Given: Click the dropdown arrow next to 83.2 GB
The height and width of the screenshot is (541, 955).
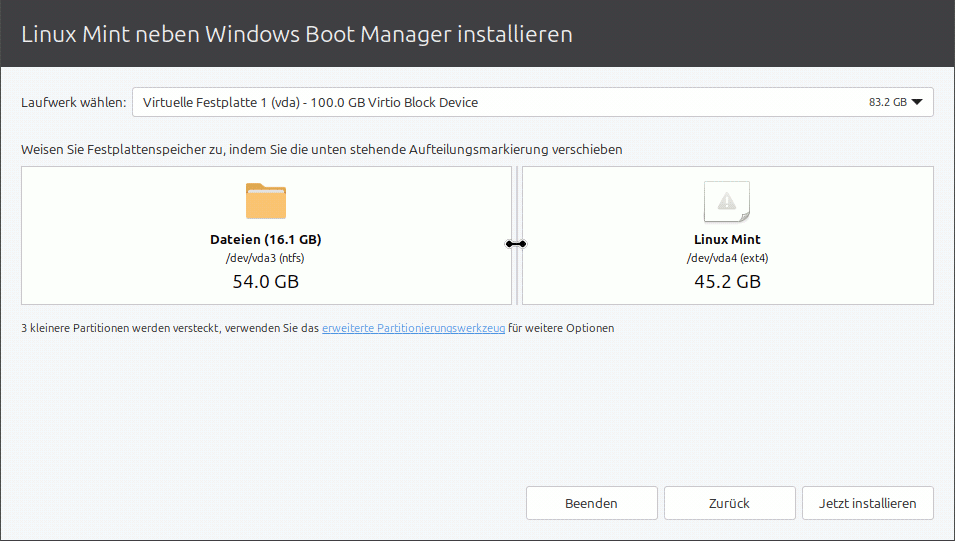Looking at the screenshot, I should pos(917,102).
